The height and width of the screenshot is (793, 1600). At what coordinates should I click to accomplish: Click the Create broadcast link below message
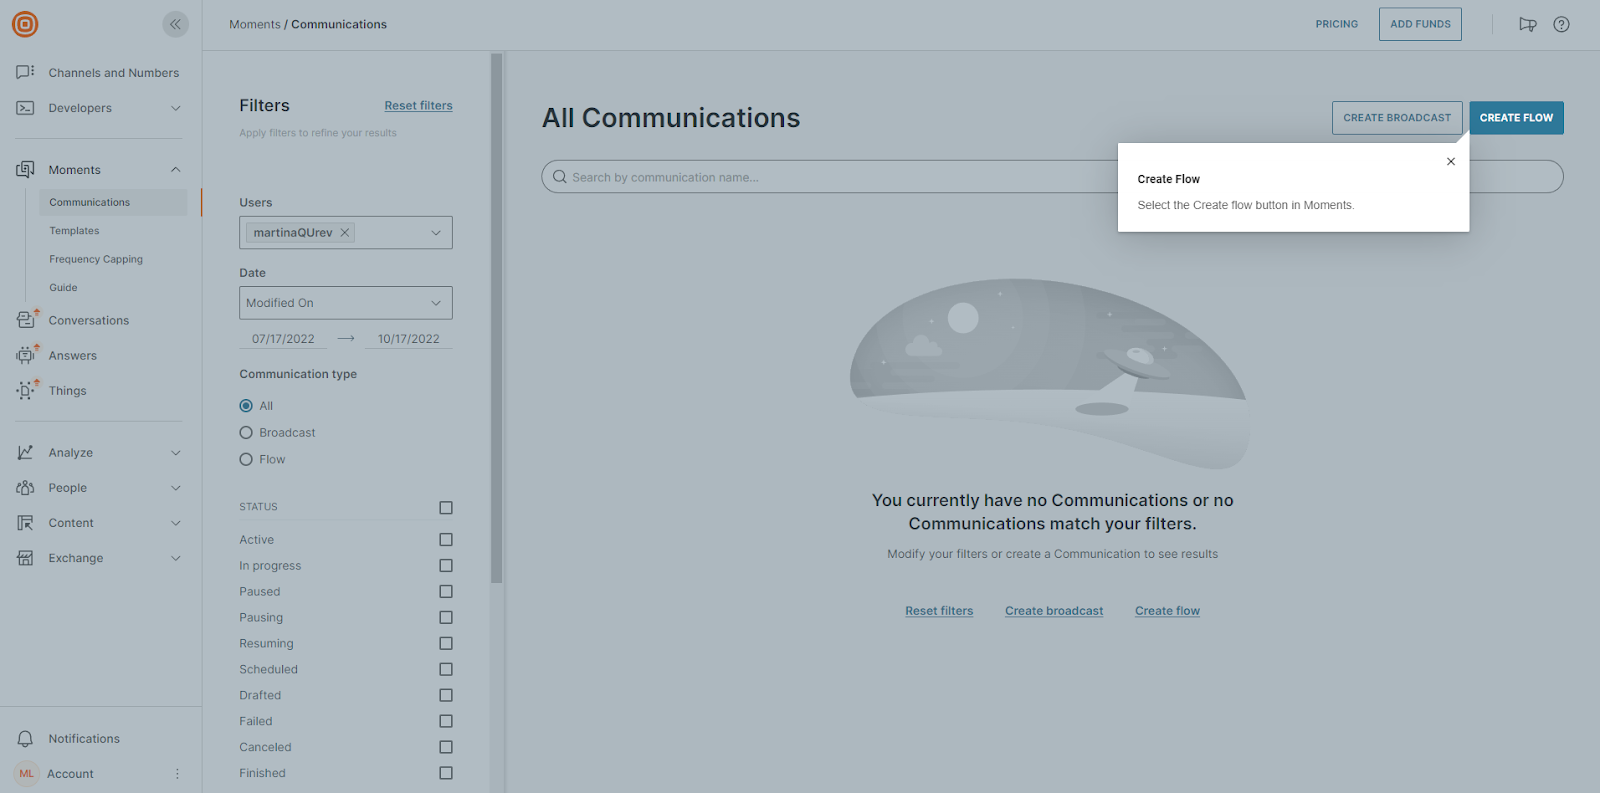1054,611
